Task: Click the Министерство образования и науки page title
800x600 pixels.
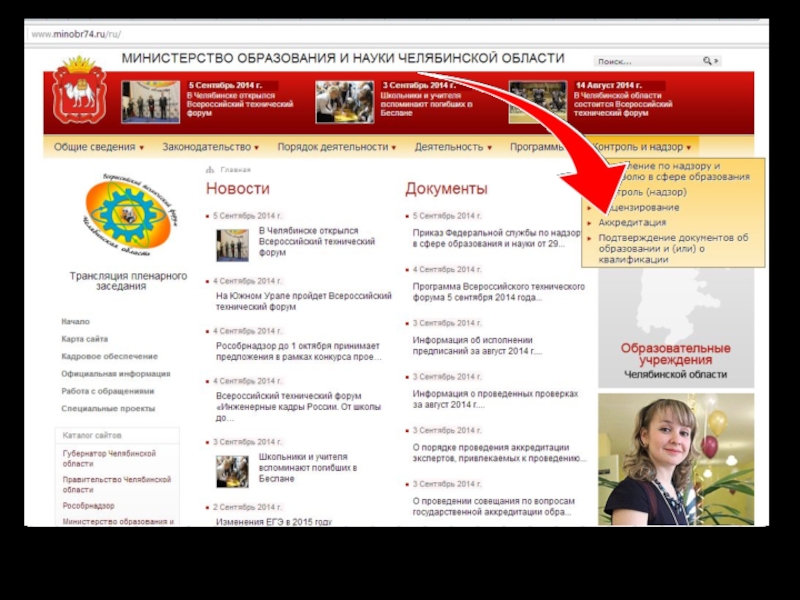Action: [x=343, y=58]
